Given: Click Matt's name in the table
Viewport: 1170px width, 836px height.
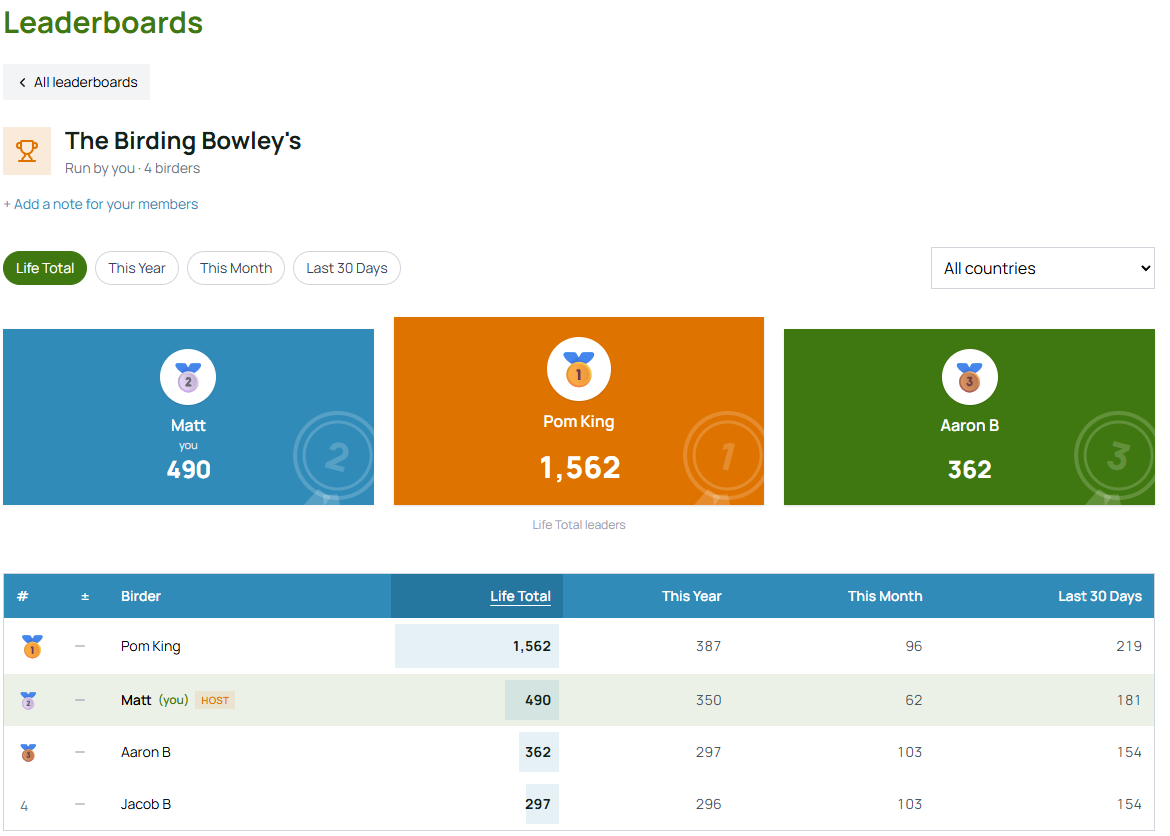Looking at the screenshot, I should 136,700.
